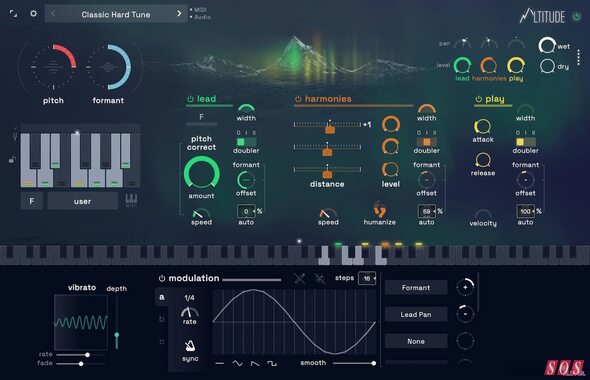The image size is (590, 380).
Task: Open the settings gear menu
Action: pyautogui.click(x=33, y=14)
